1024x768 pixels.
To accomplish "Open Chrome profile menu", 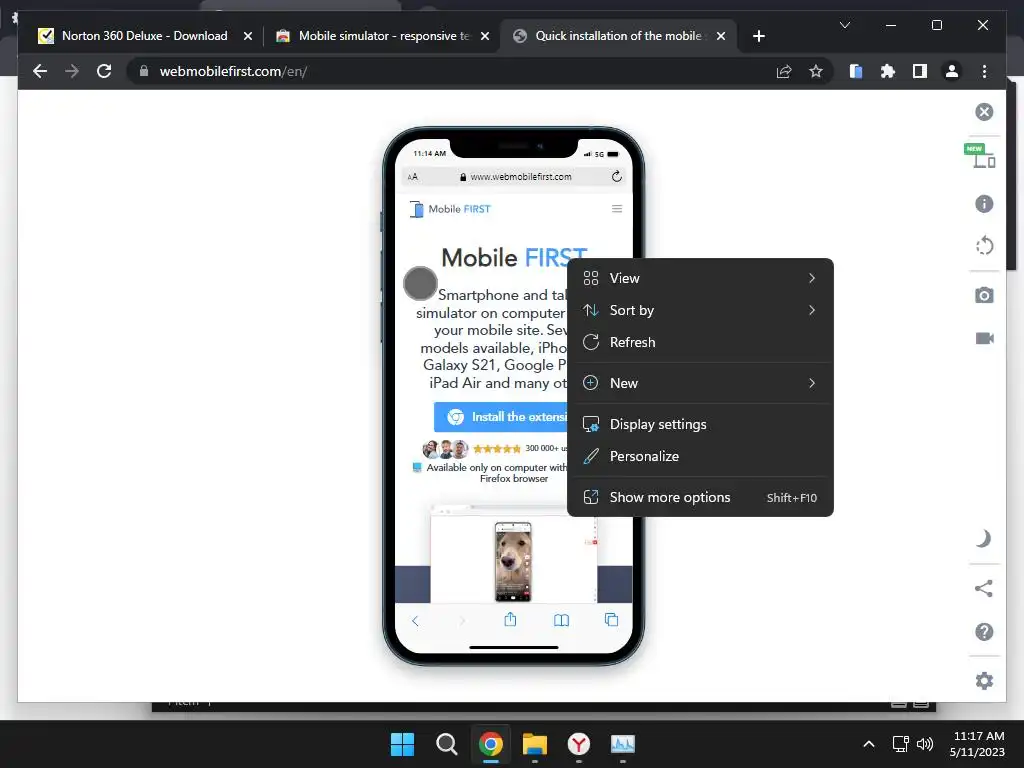I will pos(952,71).
